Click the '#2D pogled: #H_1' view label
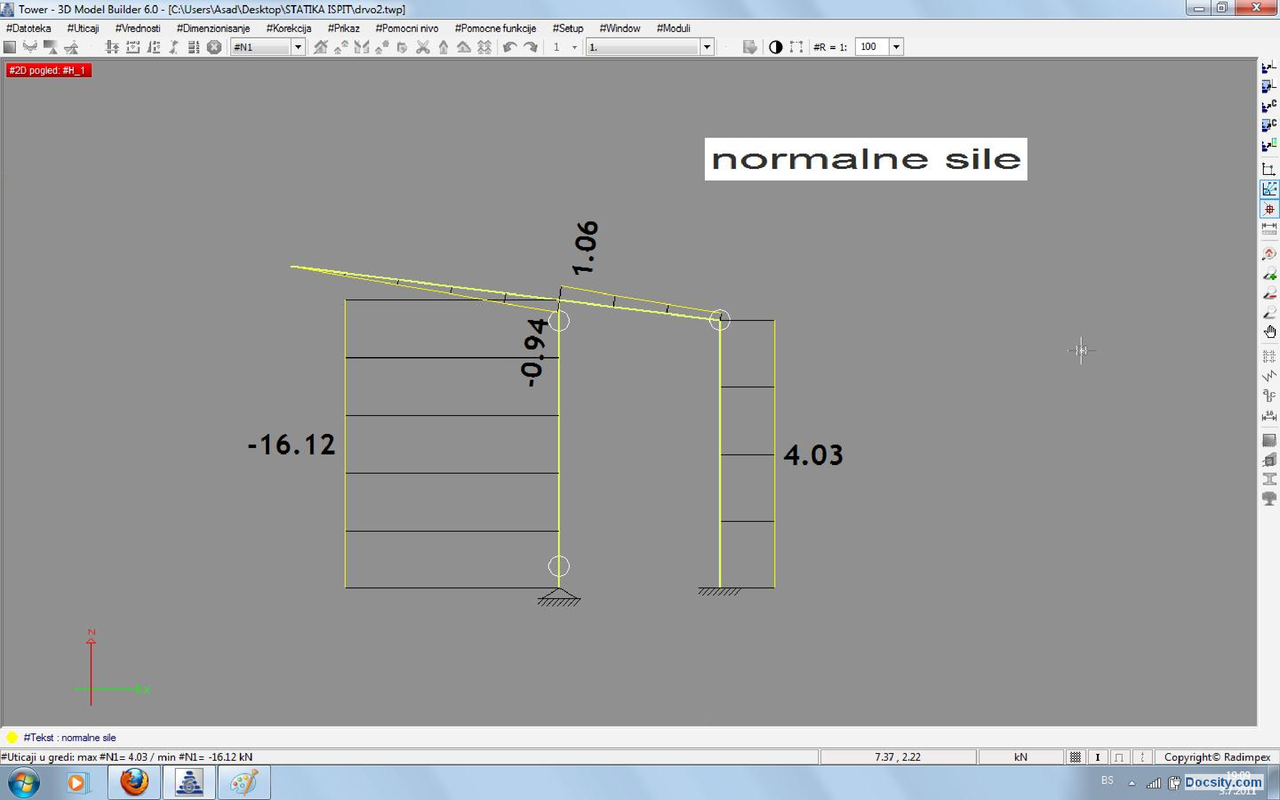Viewport: 1280px width, 800px height. pyautogui.click(x=49, y=70)
